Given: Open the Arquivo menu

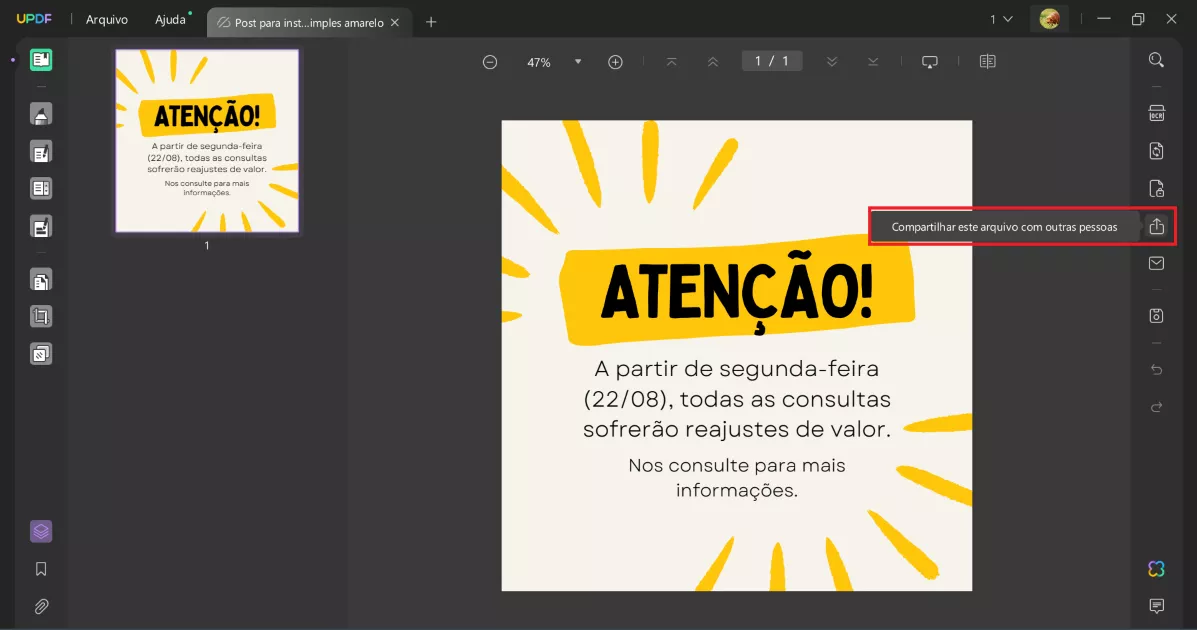Looking at the screenshot, I should [106, 18].
